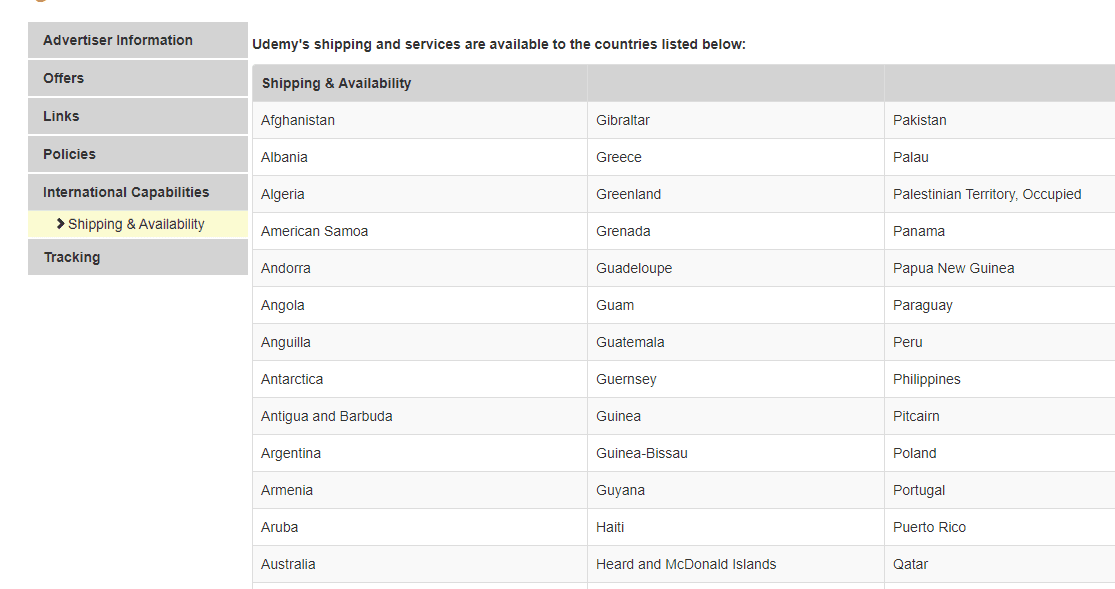Select the Puerto Rico table cell
The image size is (1115, 589).
tap(1000, 527)
